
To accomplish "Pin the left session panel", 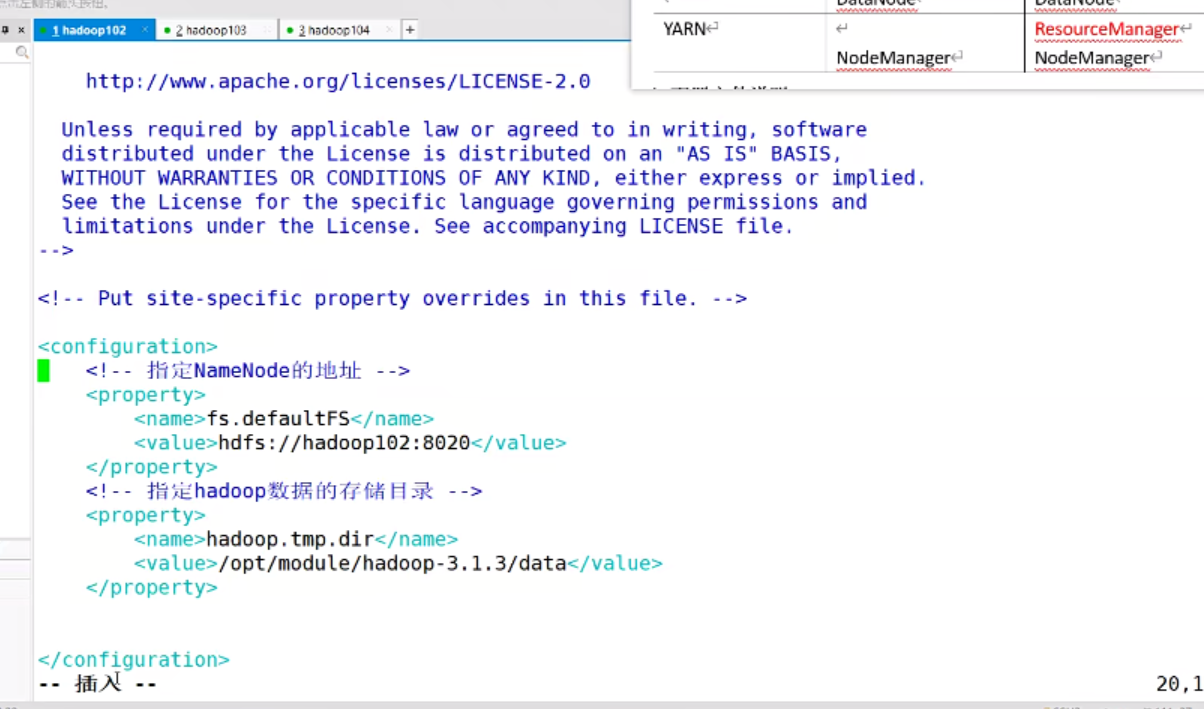I will pyautogui.click(x=6, y=30).
